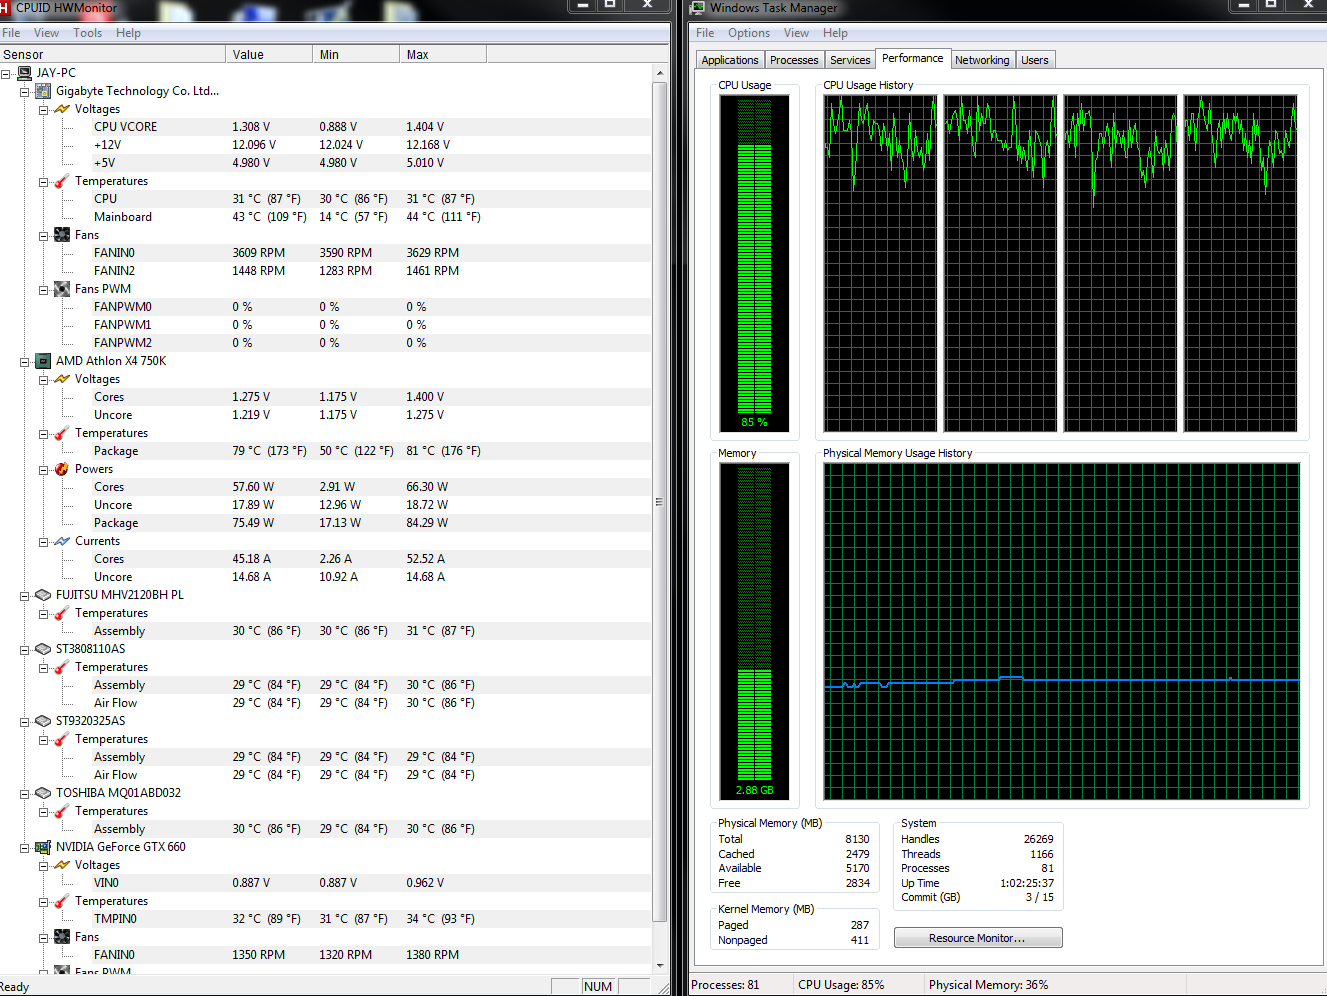This screenshot has height=996, width=1327.
Task: Collapse the NVIDIA GeForce GTX 660 node
Action: [x=25, y=848]
